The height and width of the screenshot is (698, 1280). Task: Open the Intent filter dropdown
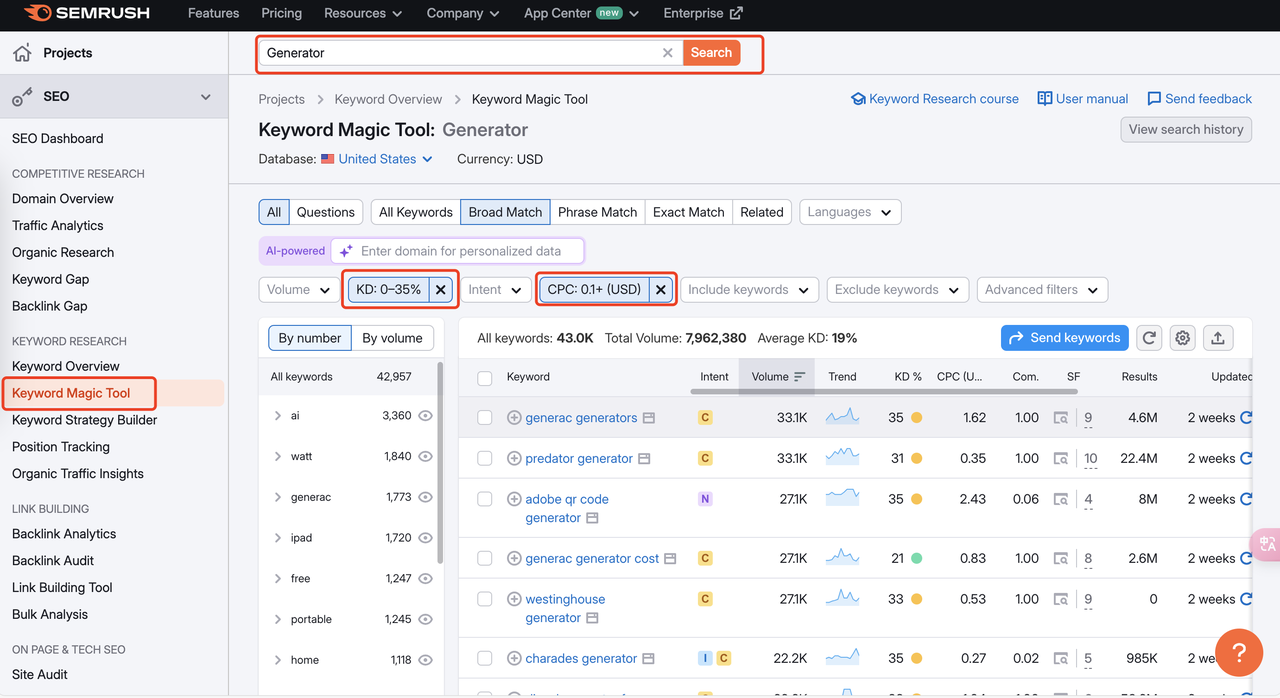(x=495, y=290)
